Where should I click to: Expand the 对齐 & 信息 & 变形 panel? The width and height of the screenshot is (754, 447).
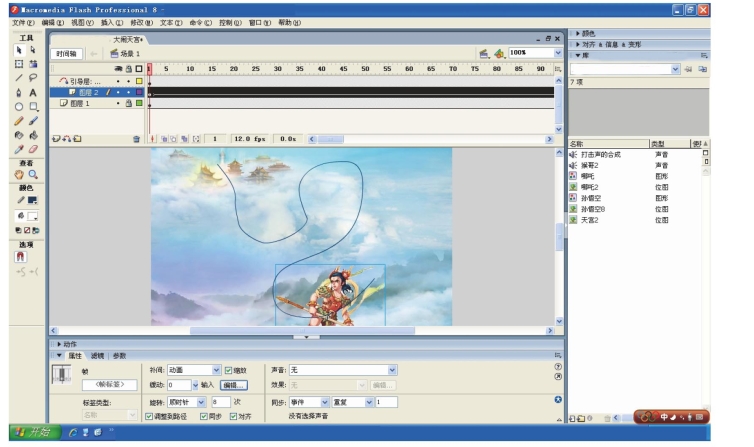pos(578,45)
